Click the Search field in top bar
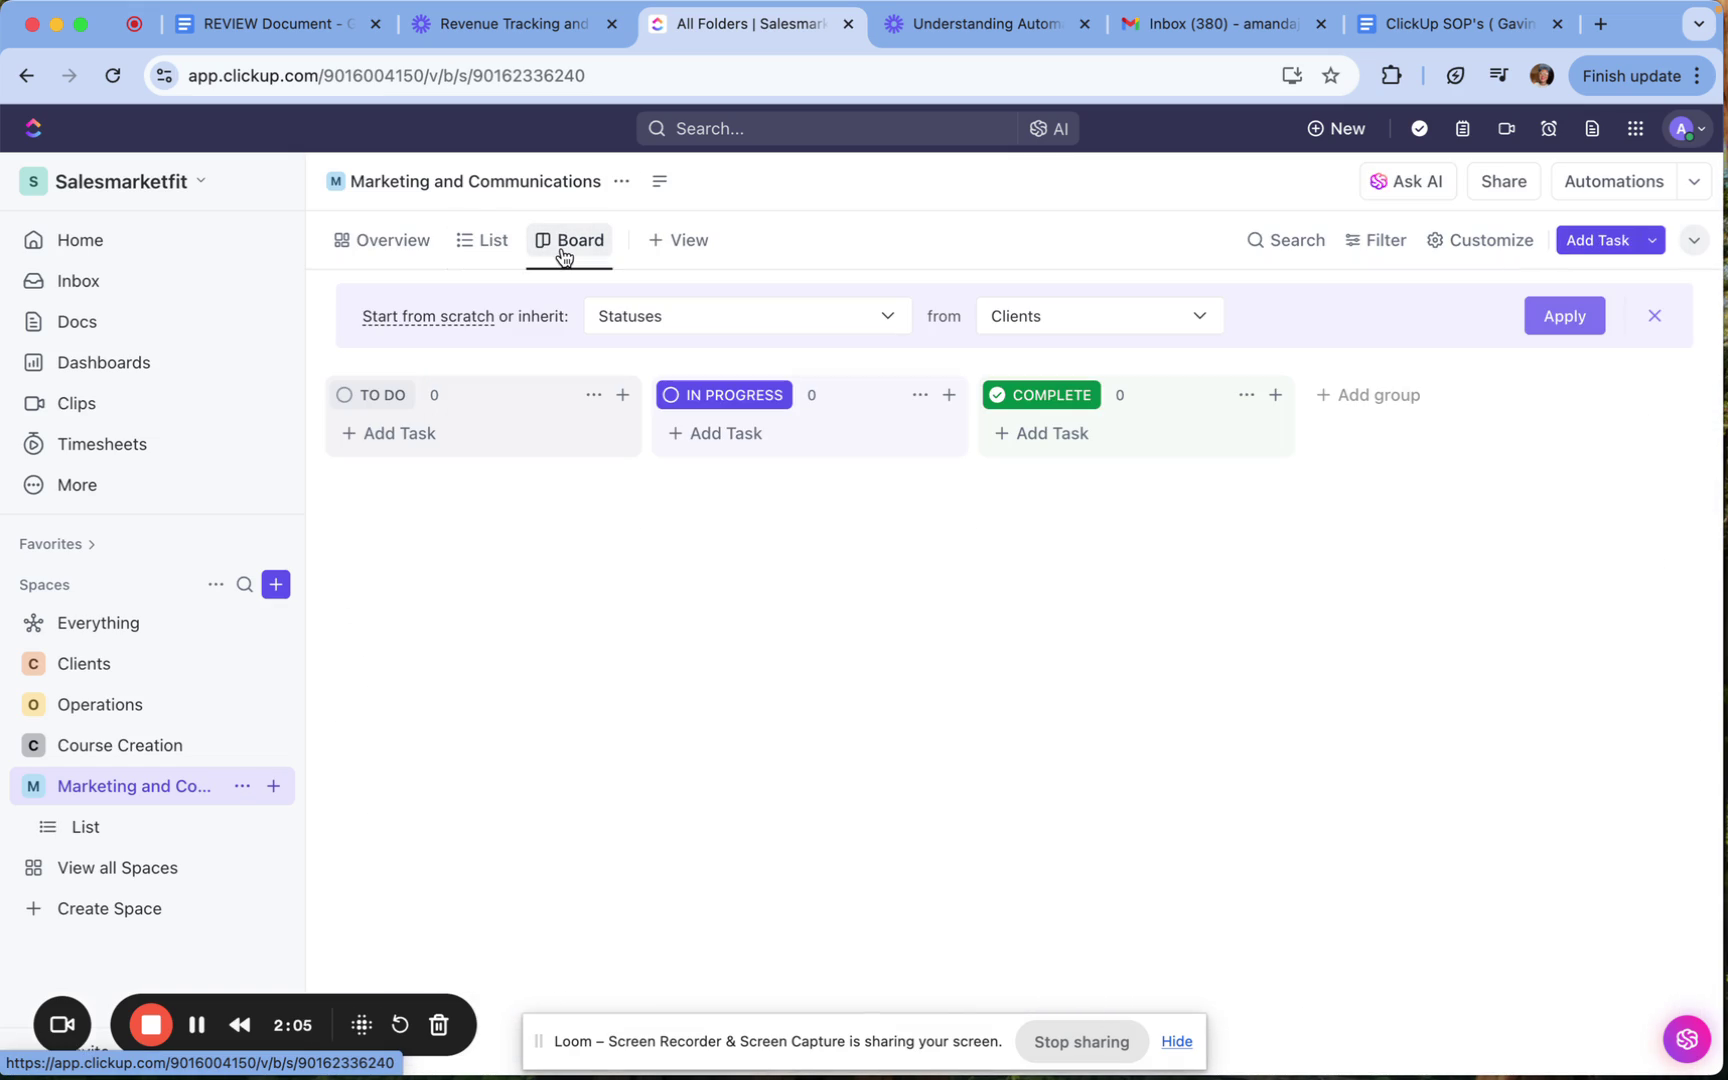1728x1080 pixels. coord(829,128)
